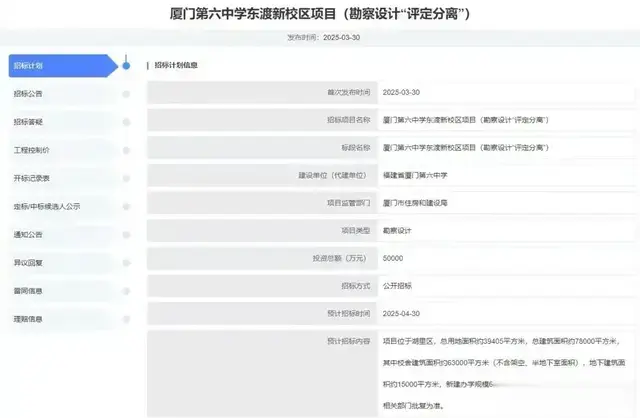This screenshot has height=418, width=640.
Task: Open the 工程控制价 tab
Action: tap(63, 150)
